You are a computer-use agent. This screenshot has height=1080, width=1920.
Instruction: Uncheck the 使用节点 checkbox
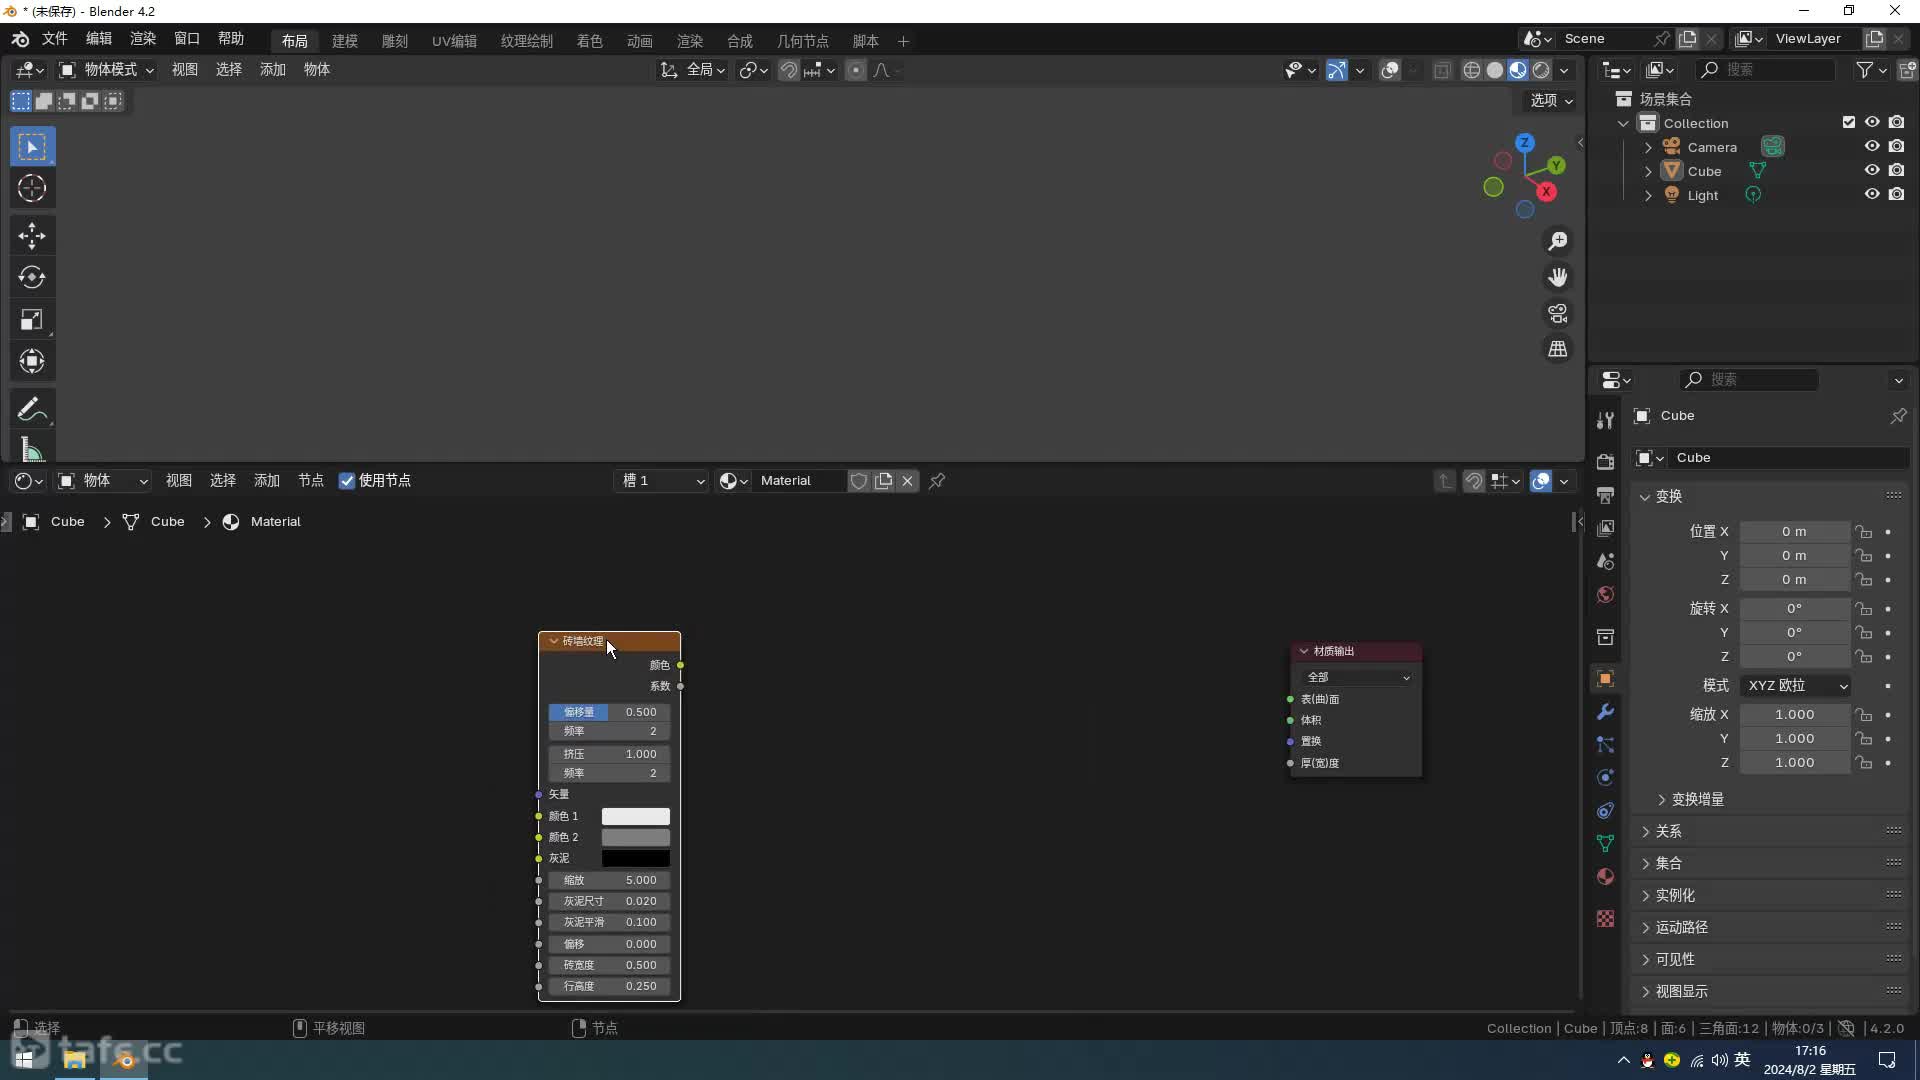tap(347, 481)
